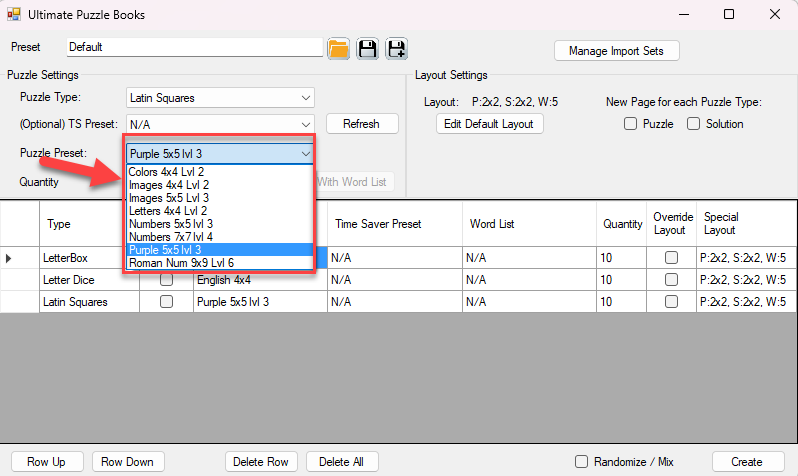Pick Numbers 7x7 lvl 4 preset
The image size is (798, 476).
(171, 237)
